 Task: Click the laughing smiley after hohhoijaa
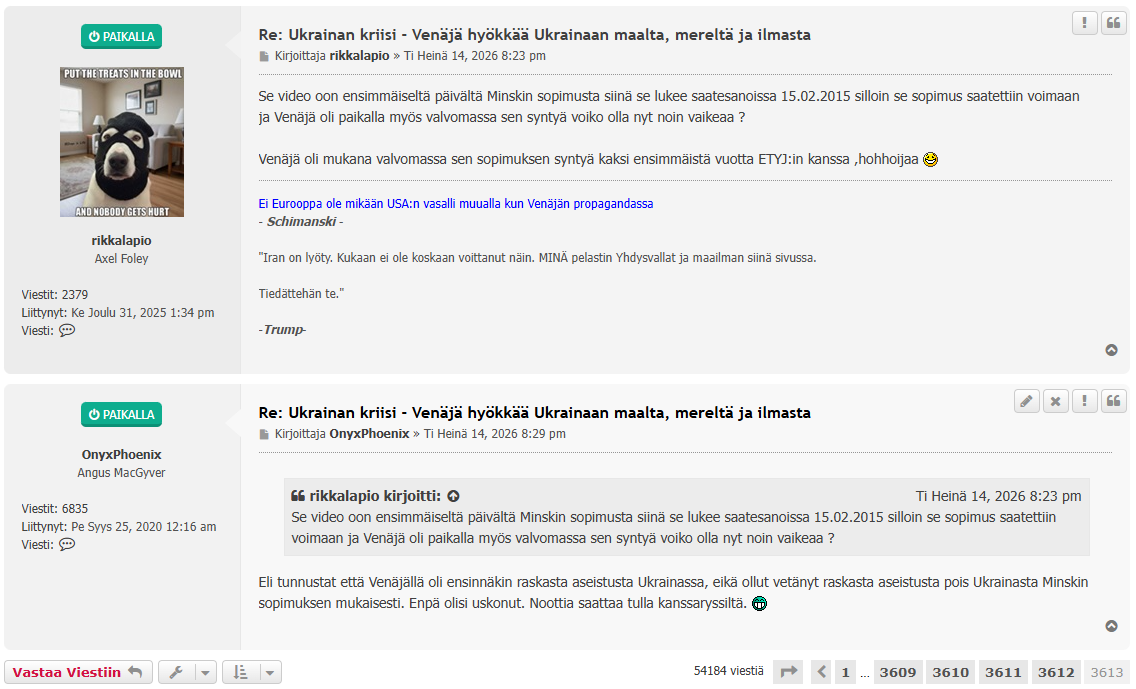coord(930,159)
